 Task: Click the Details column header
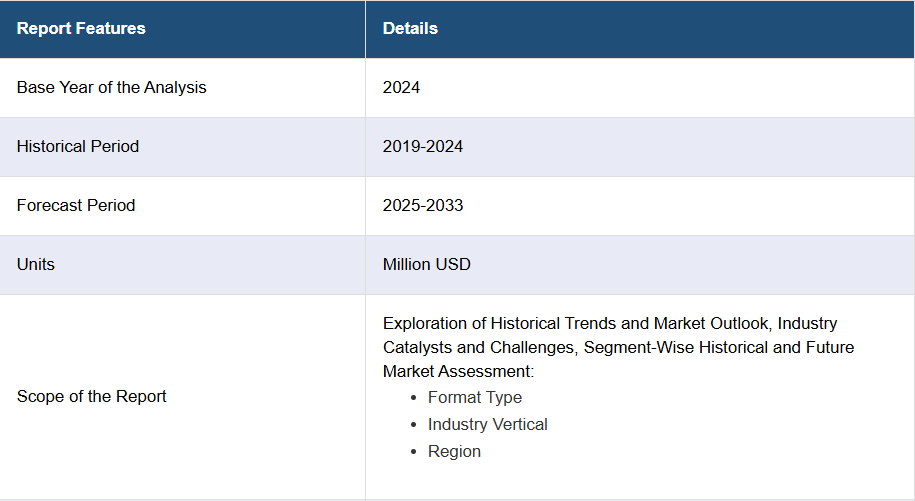click(410, 28)
